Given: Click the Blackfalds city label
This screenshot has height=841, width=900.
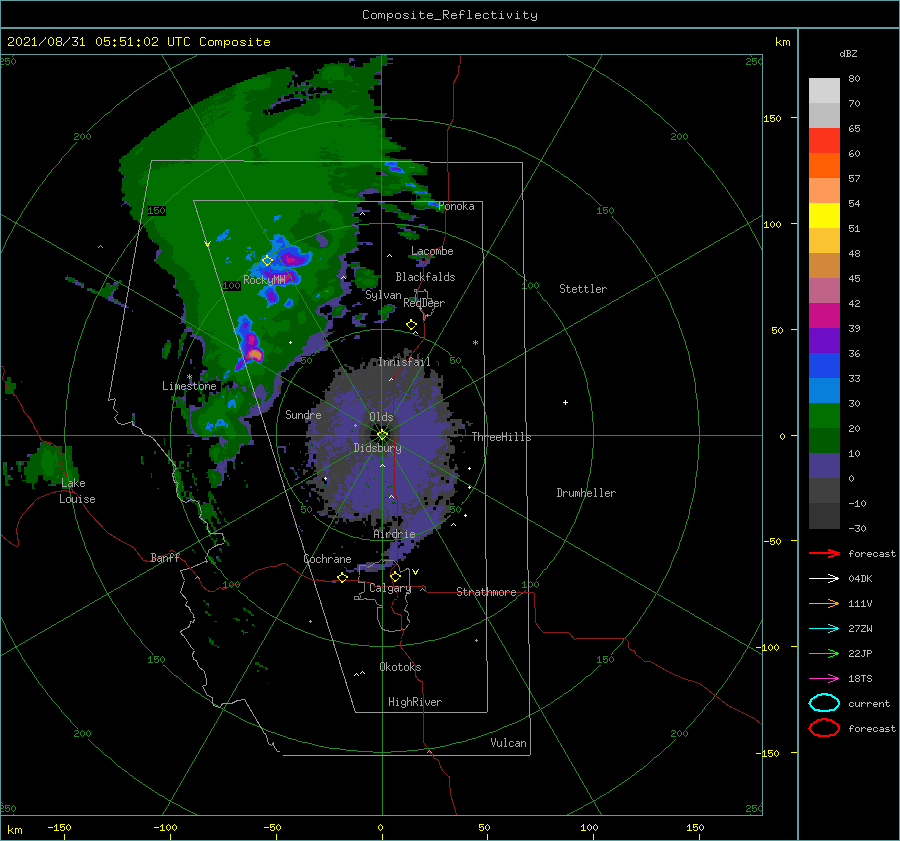Looking at the screenshot, I should click(425, 277).
